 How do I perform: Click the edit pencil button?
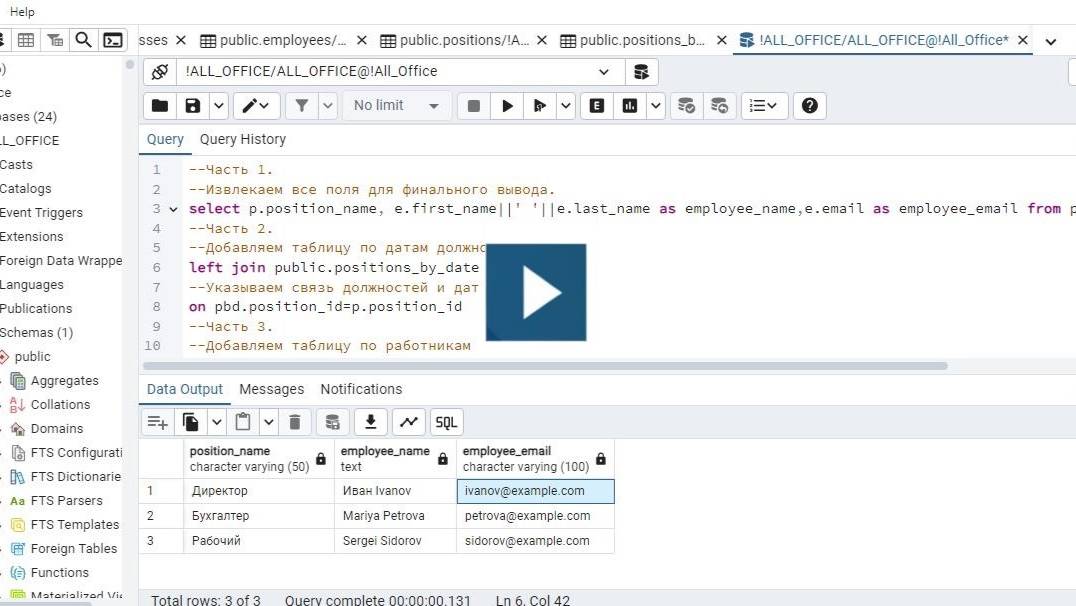tap(256, 106)
